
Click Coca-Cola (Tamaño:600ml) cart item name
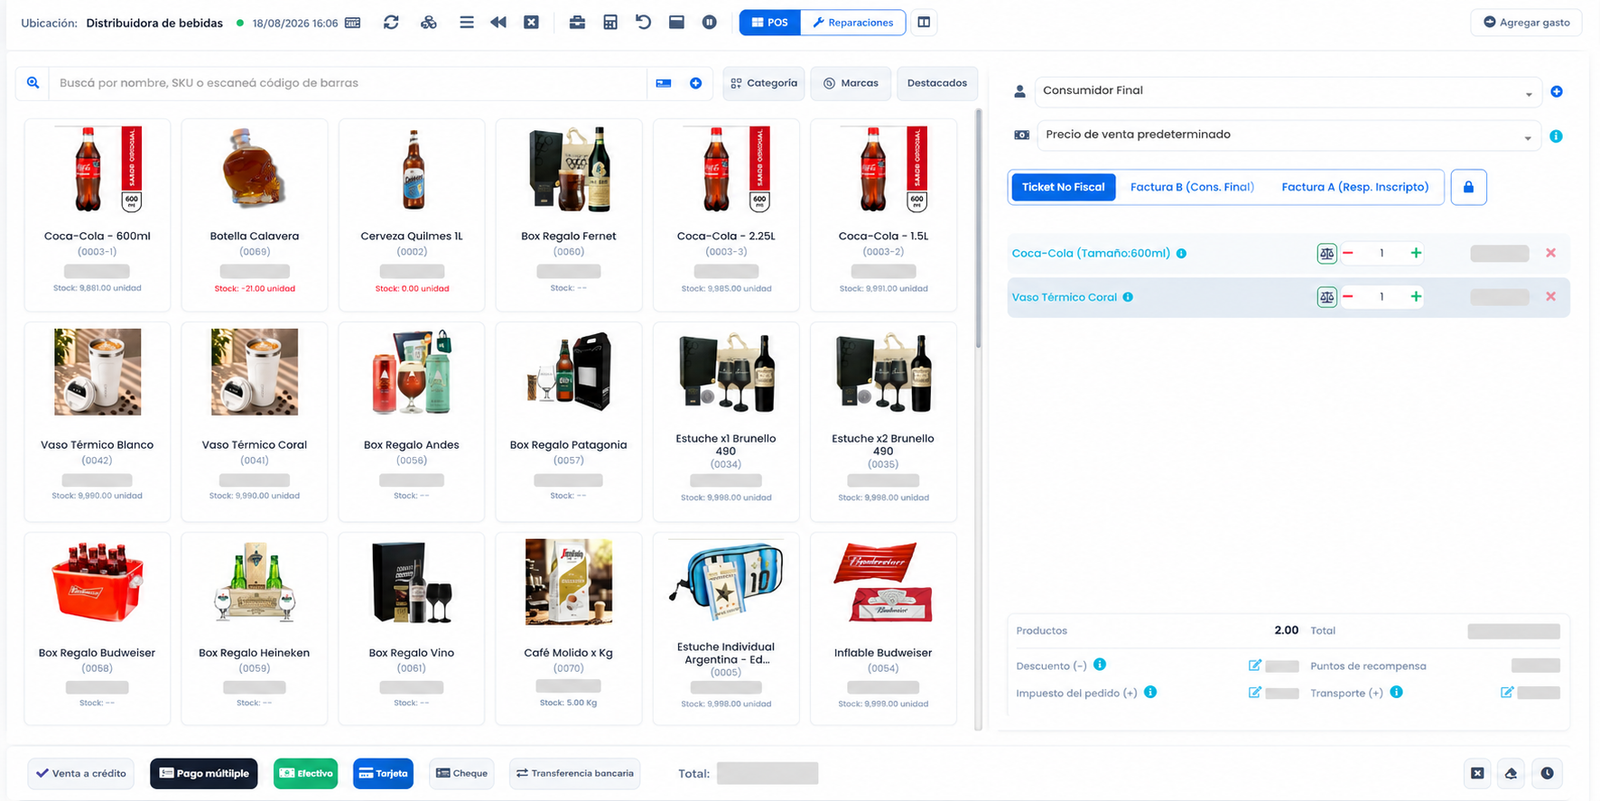coord(1091,253)
